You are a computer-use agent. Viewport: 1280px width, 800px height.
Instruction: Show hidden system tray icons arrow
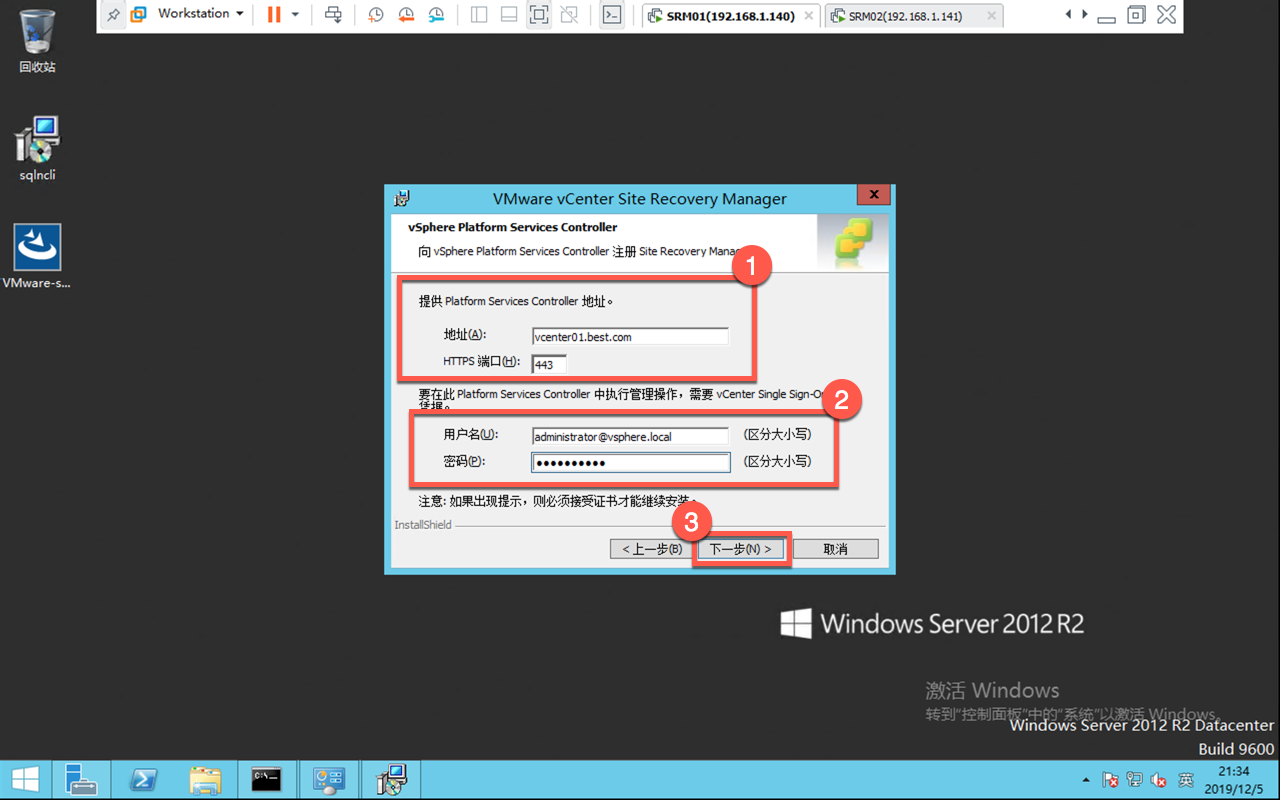[1086, 780]
